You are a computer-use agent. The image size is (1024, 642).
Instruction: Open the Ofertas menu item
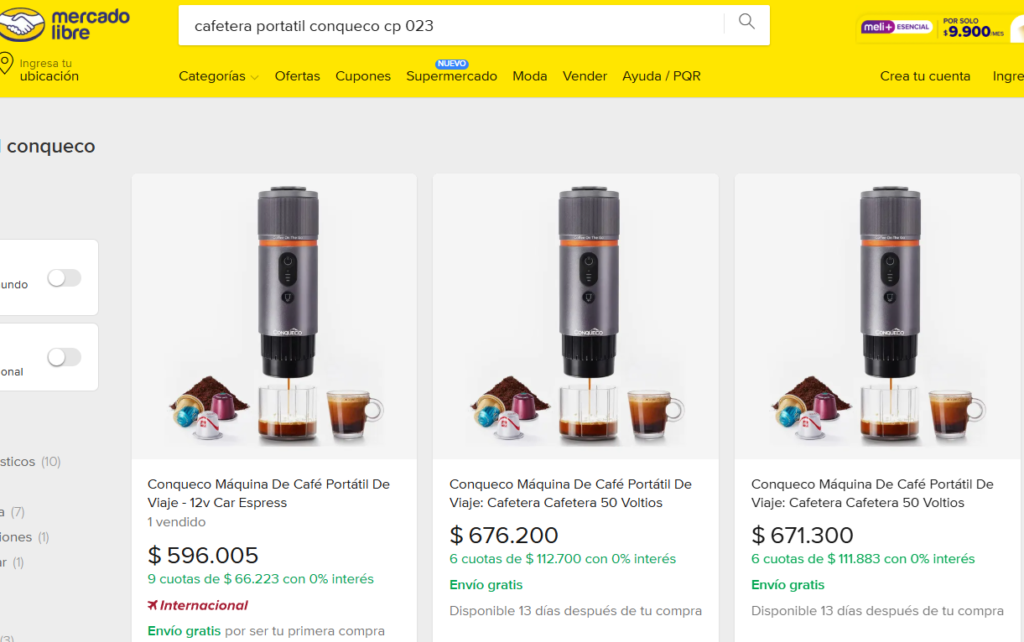pyautogui.click(x=297, y=76)
